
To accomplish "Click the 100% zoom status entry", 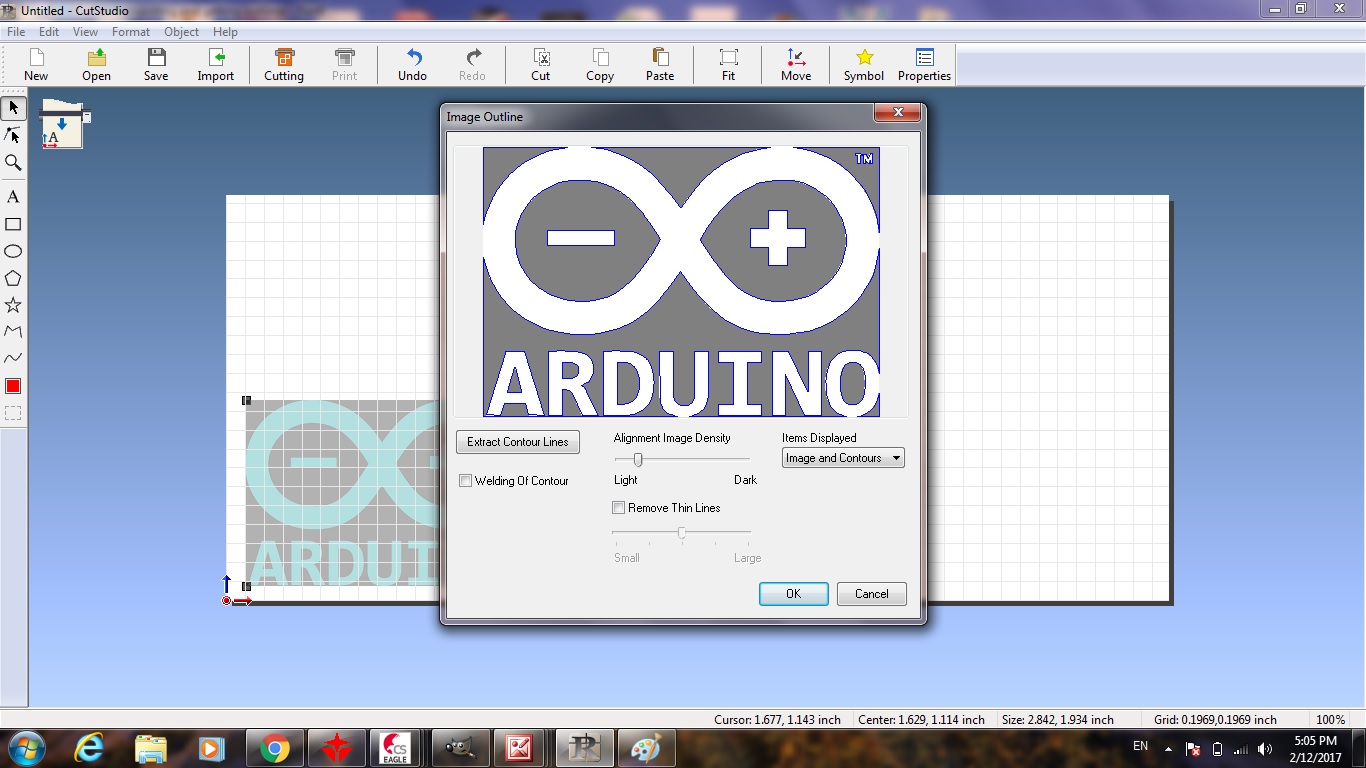I will [1330, 720].
